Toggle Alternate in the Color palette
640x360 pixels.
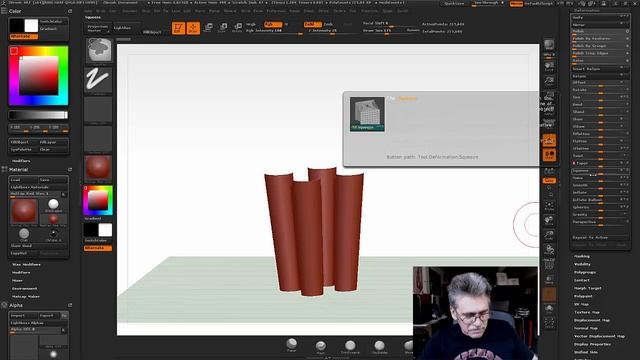coord(24,36)
